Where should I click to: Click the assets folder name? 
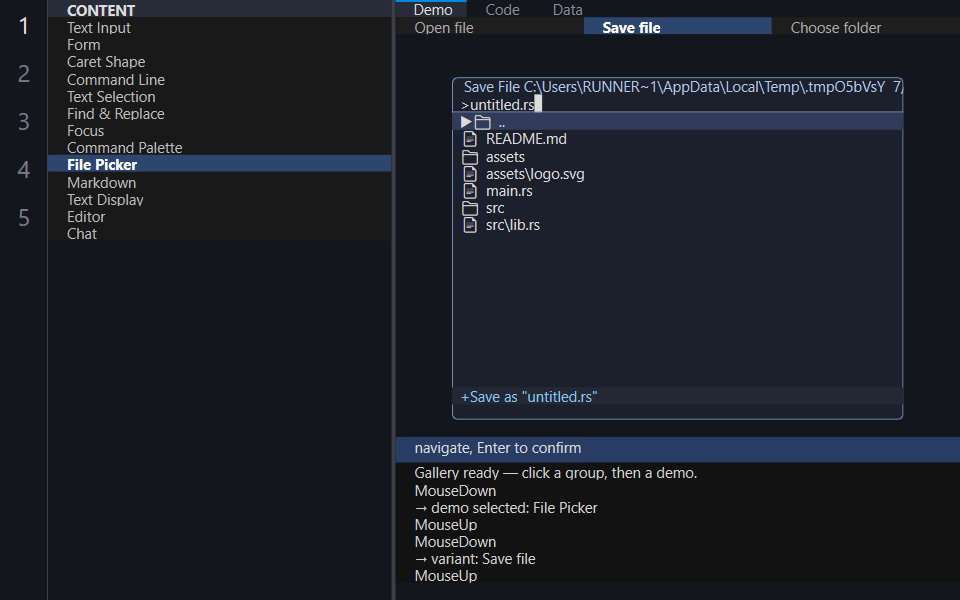point(505,157)
